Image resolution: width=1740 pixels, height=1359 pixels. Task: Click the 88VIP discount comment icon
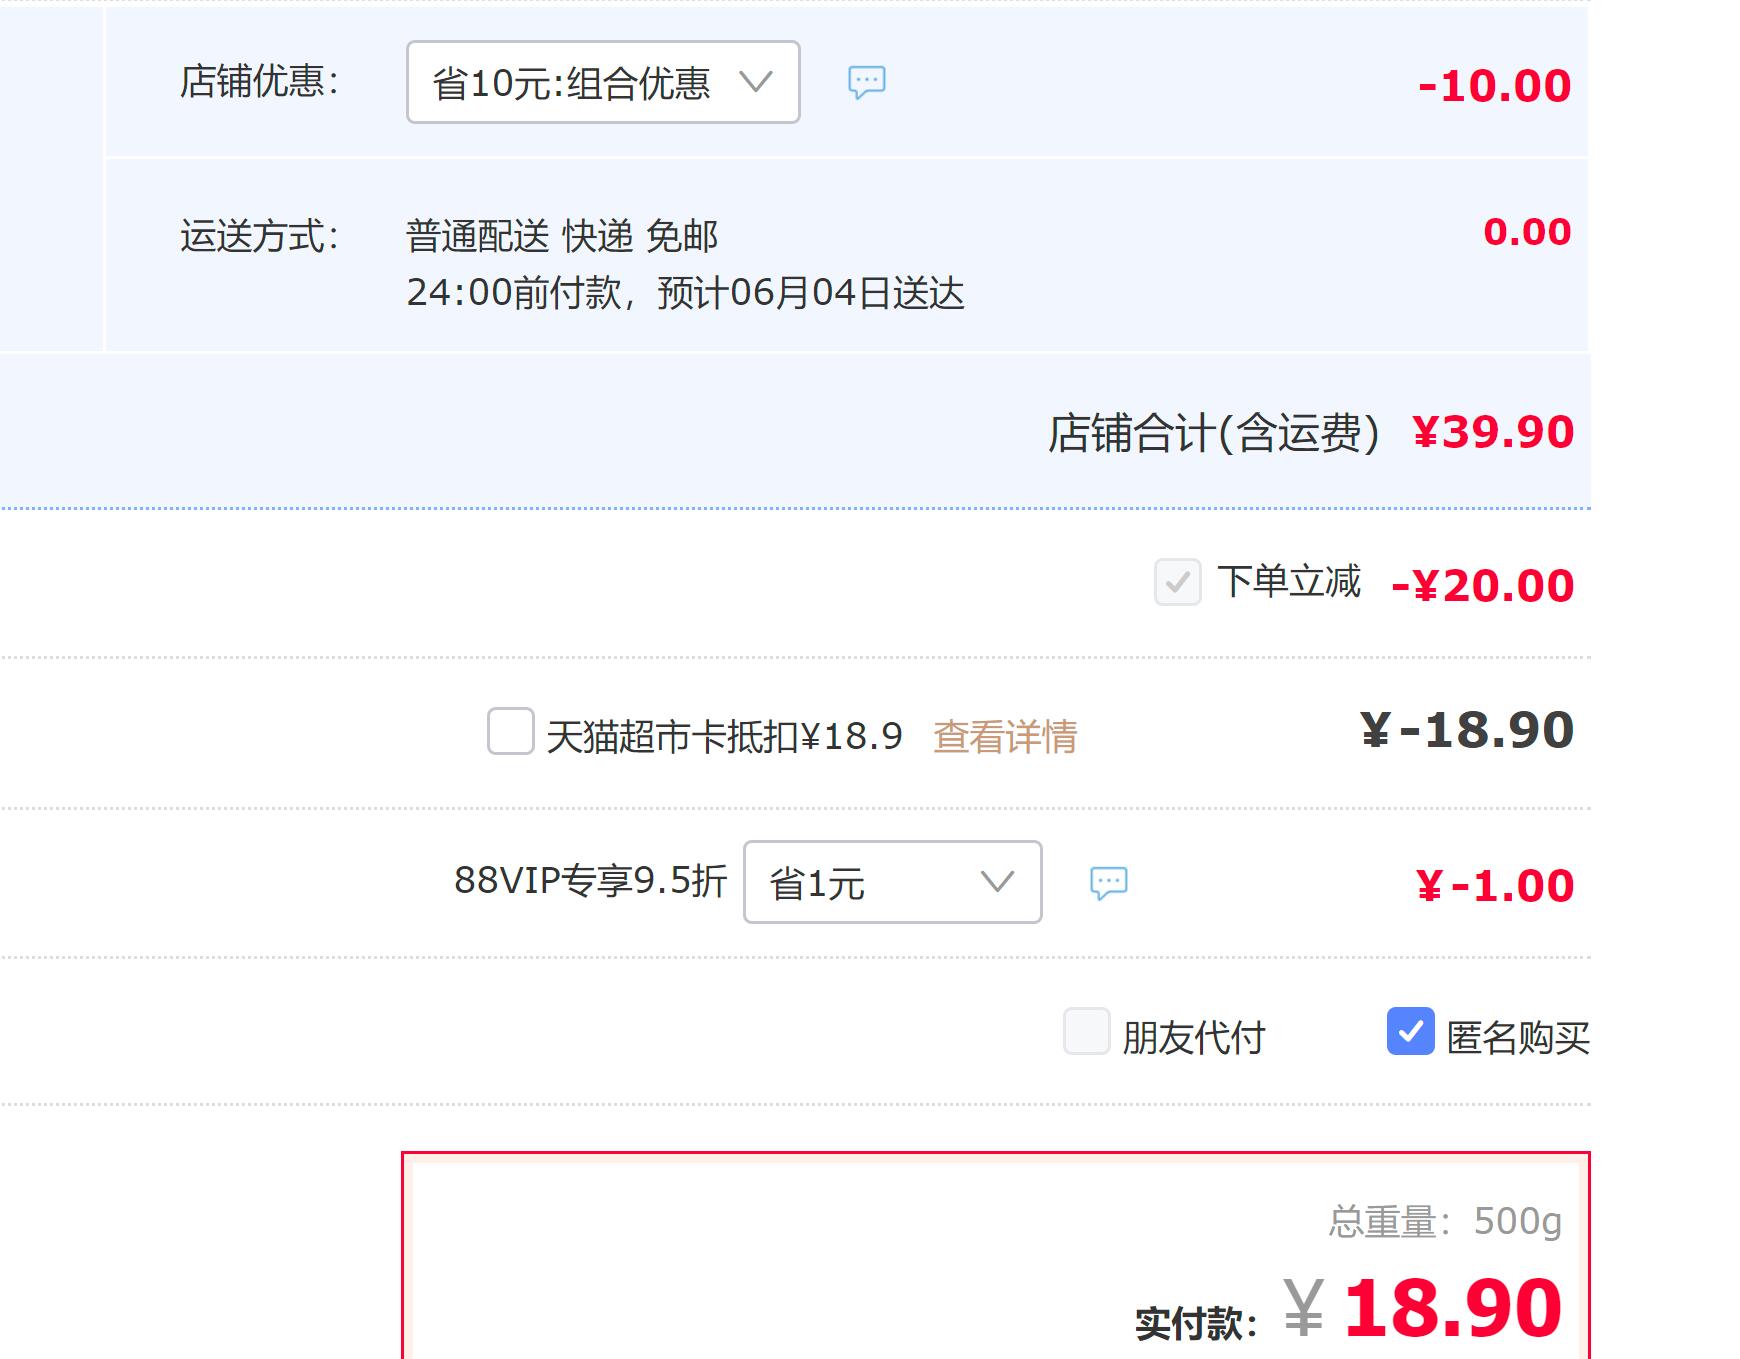click(x=1108, y=883)
